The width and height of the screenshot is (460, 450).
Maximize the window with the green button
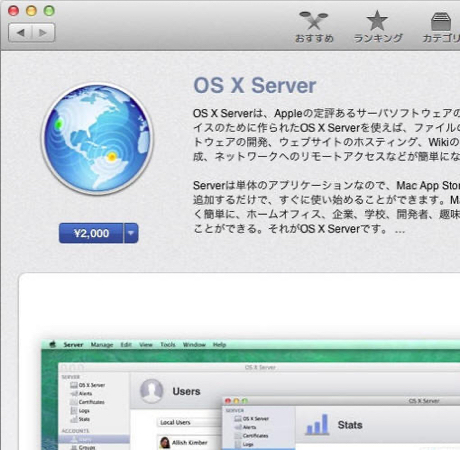(49, 11)
